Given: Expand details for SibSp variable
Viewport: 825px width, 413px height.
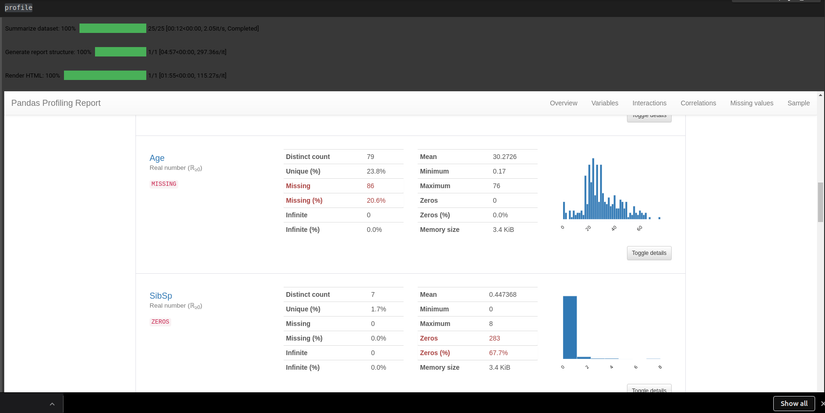Looking at the screenshot, I should click(x=649, y=389).
